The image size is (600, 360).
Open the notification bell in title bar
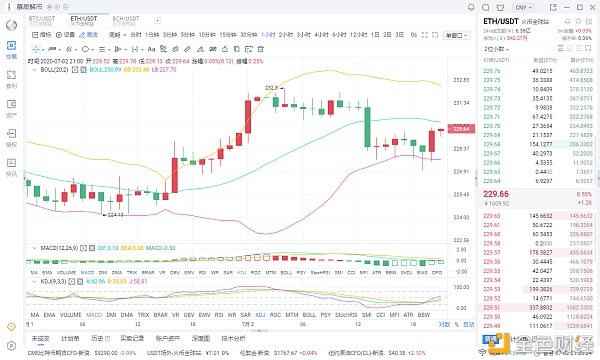[471, 7]
